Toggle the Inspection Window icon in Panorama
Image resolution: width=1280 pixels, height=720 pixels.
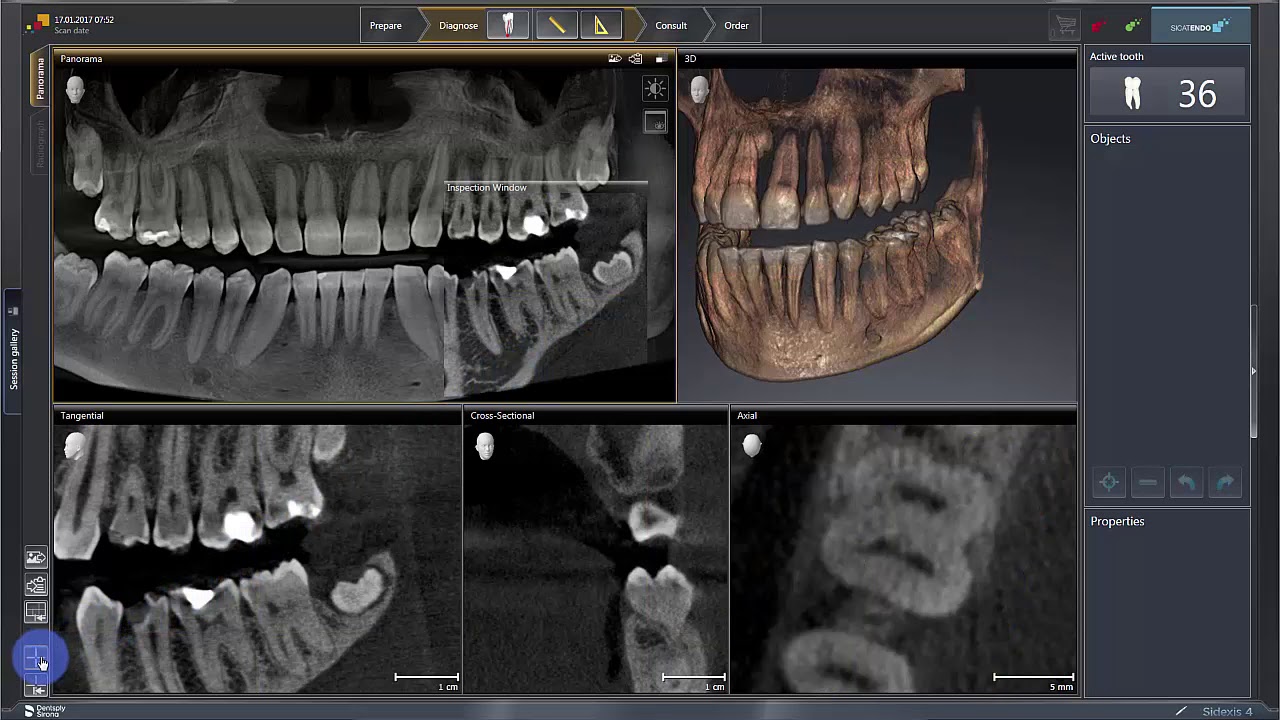click(655, 123)
